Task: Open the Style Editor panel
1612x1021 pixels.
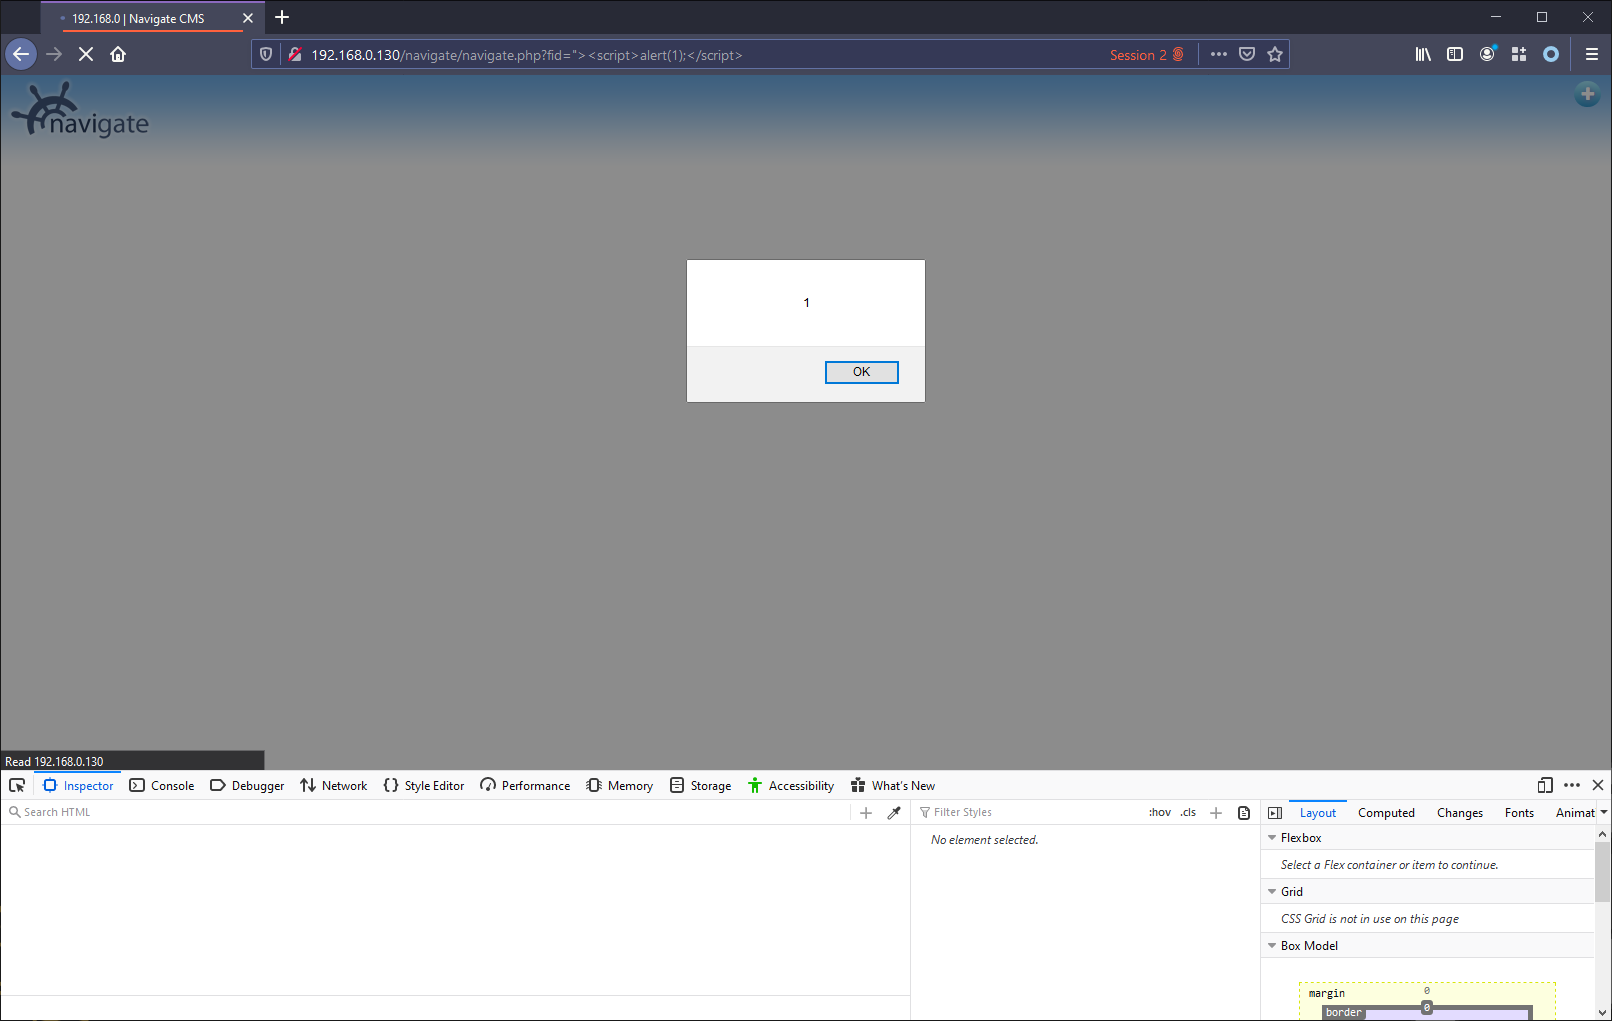Action: pyautogui.click(x=424, y=785)
